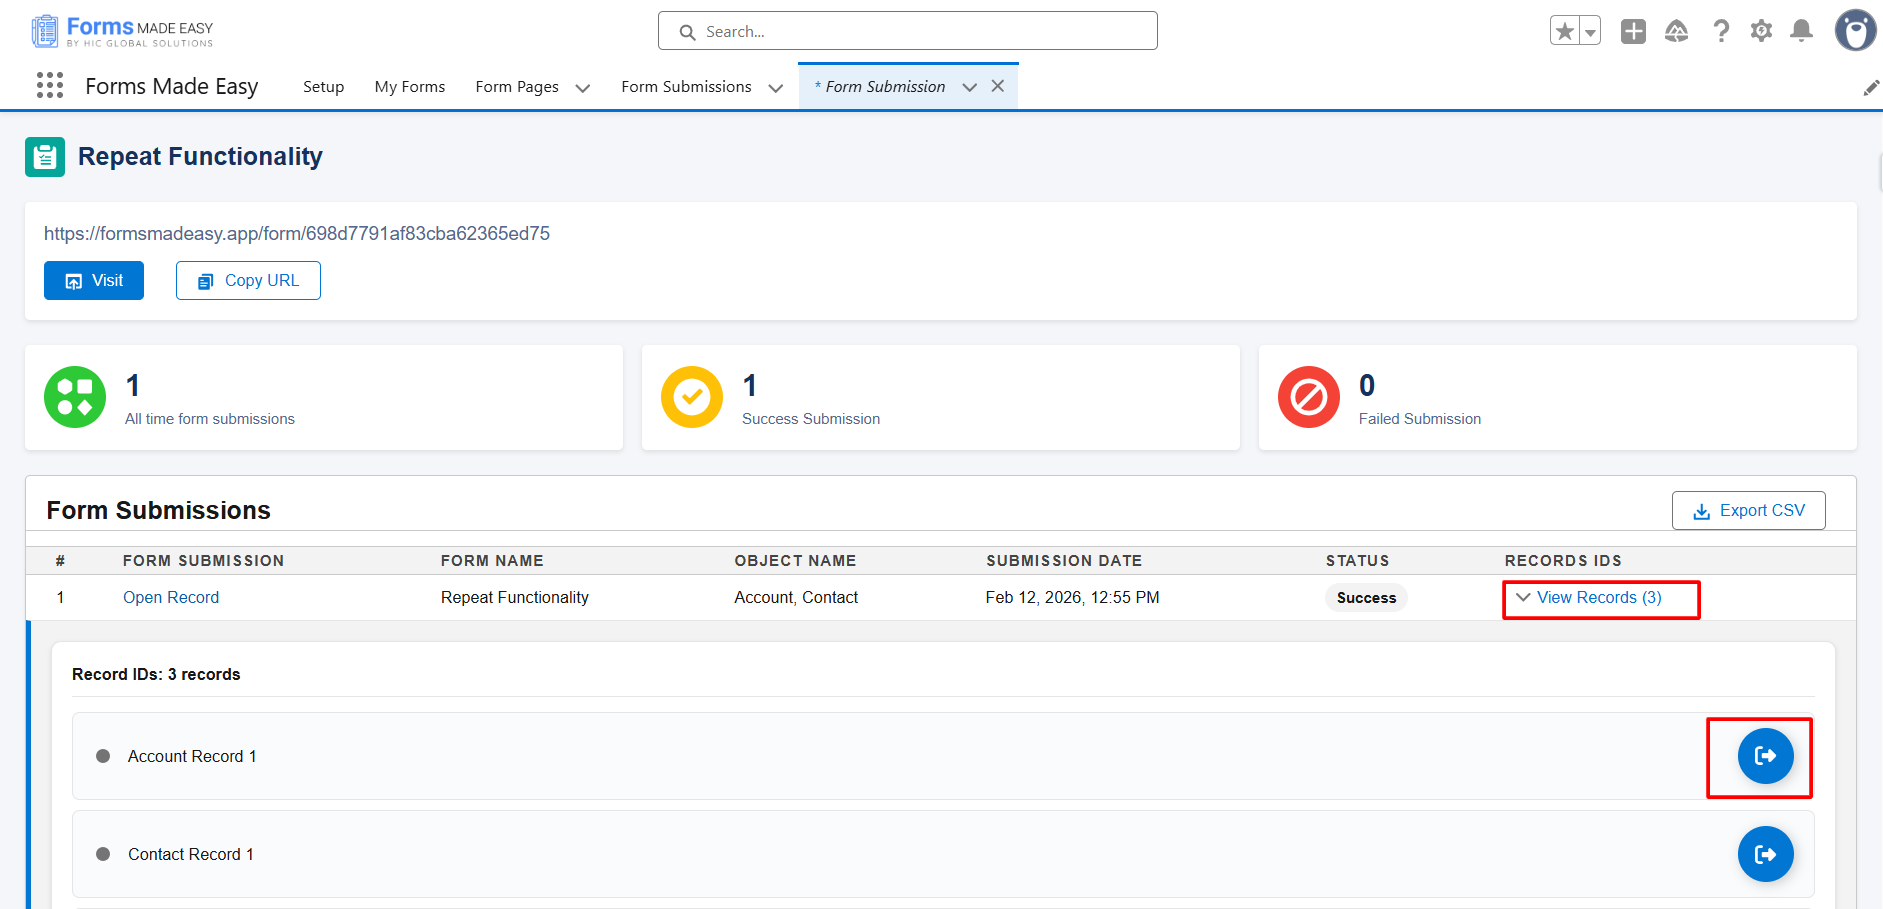The image size is (1883, 909).
Task: Click the Favorites star icon
Action: coord(1565,32)
